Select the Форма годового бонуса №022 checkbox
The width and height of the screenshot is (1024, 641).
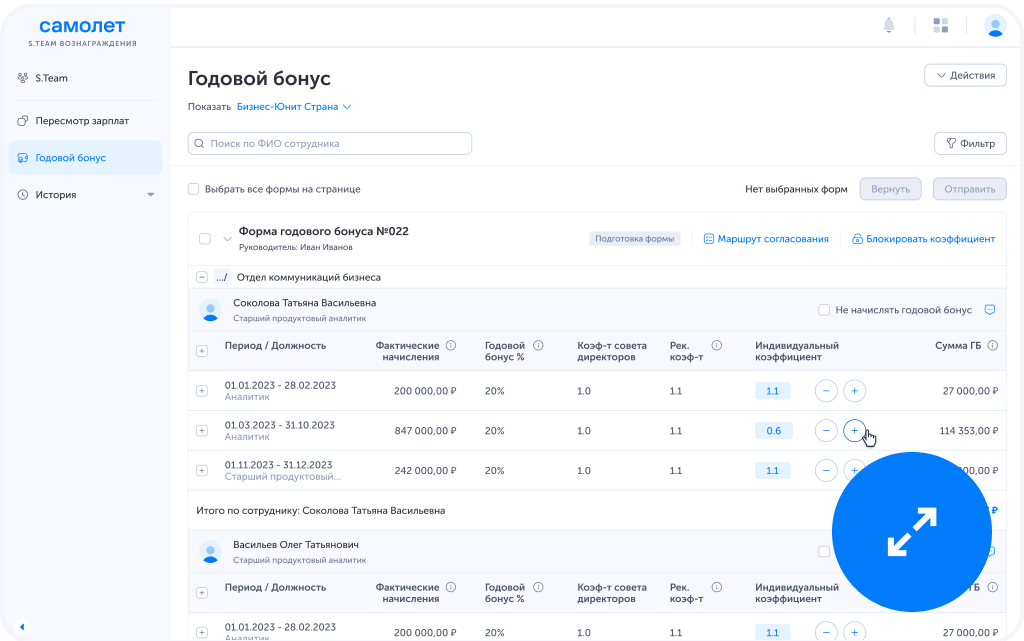pyautogui.click(x=205, y=239)
